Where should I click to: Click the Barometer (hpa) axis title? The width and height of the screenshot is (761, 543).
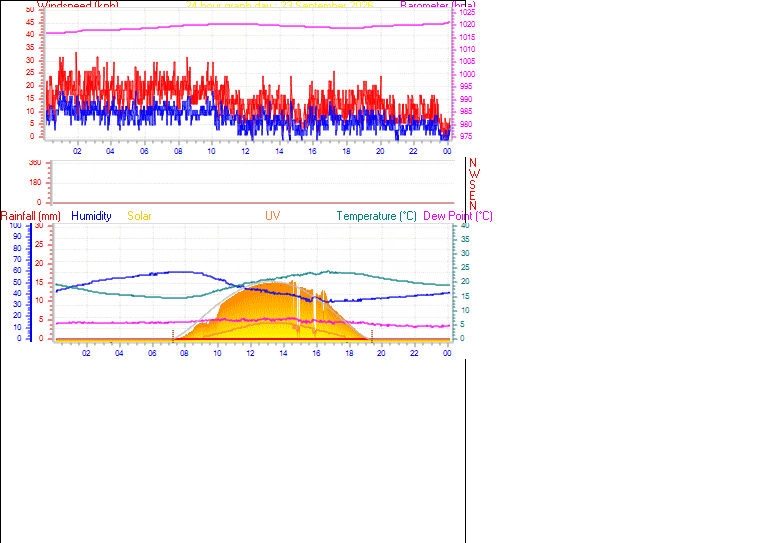click(x=438, y=5)
